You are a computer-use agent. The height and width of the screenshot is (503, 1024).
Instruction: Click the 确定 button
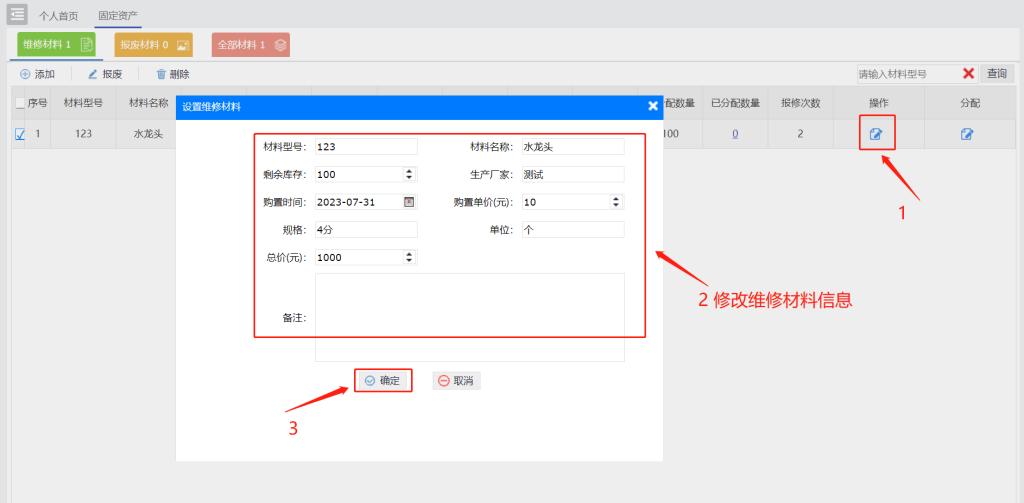[383, 380]
